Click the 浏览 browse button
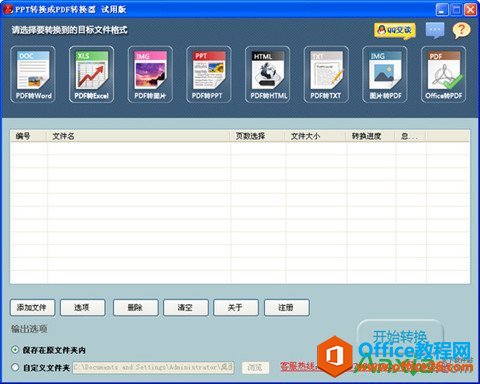This screenshot has width=480, height=384. point(255,367)
